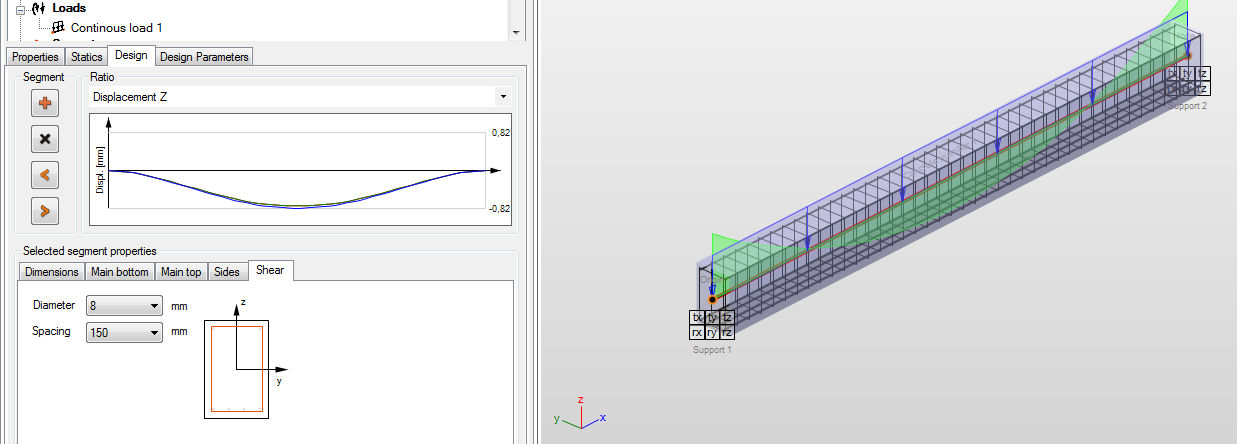Click Support 1 rx constraint box

pos(697,332)
